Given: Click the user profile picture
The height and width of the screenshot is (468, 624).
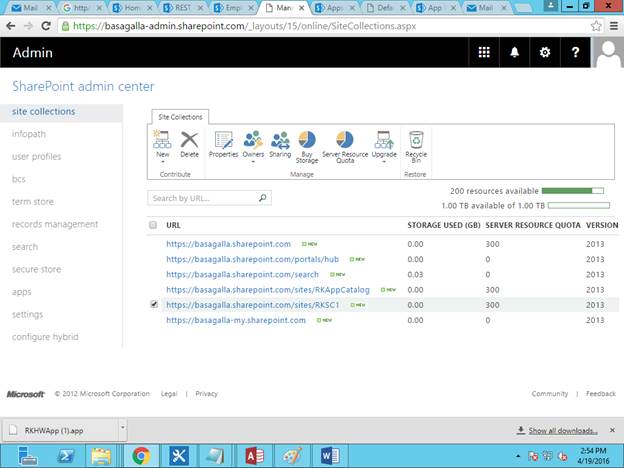Looking at the screenshot, I should point(608,52).
